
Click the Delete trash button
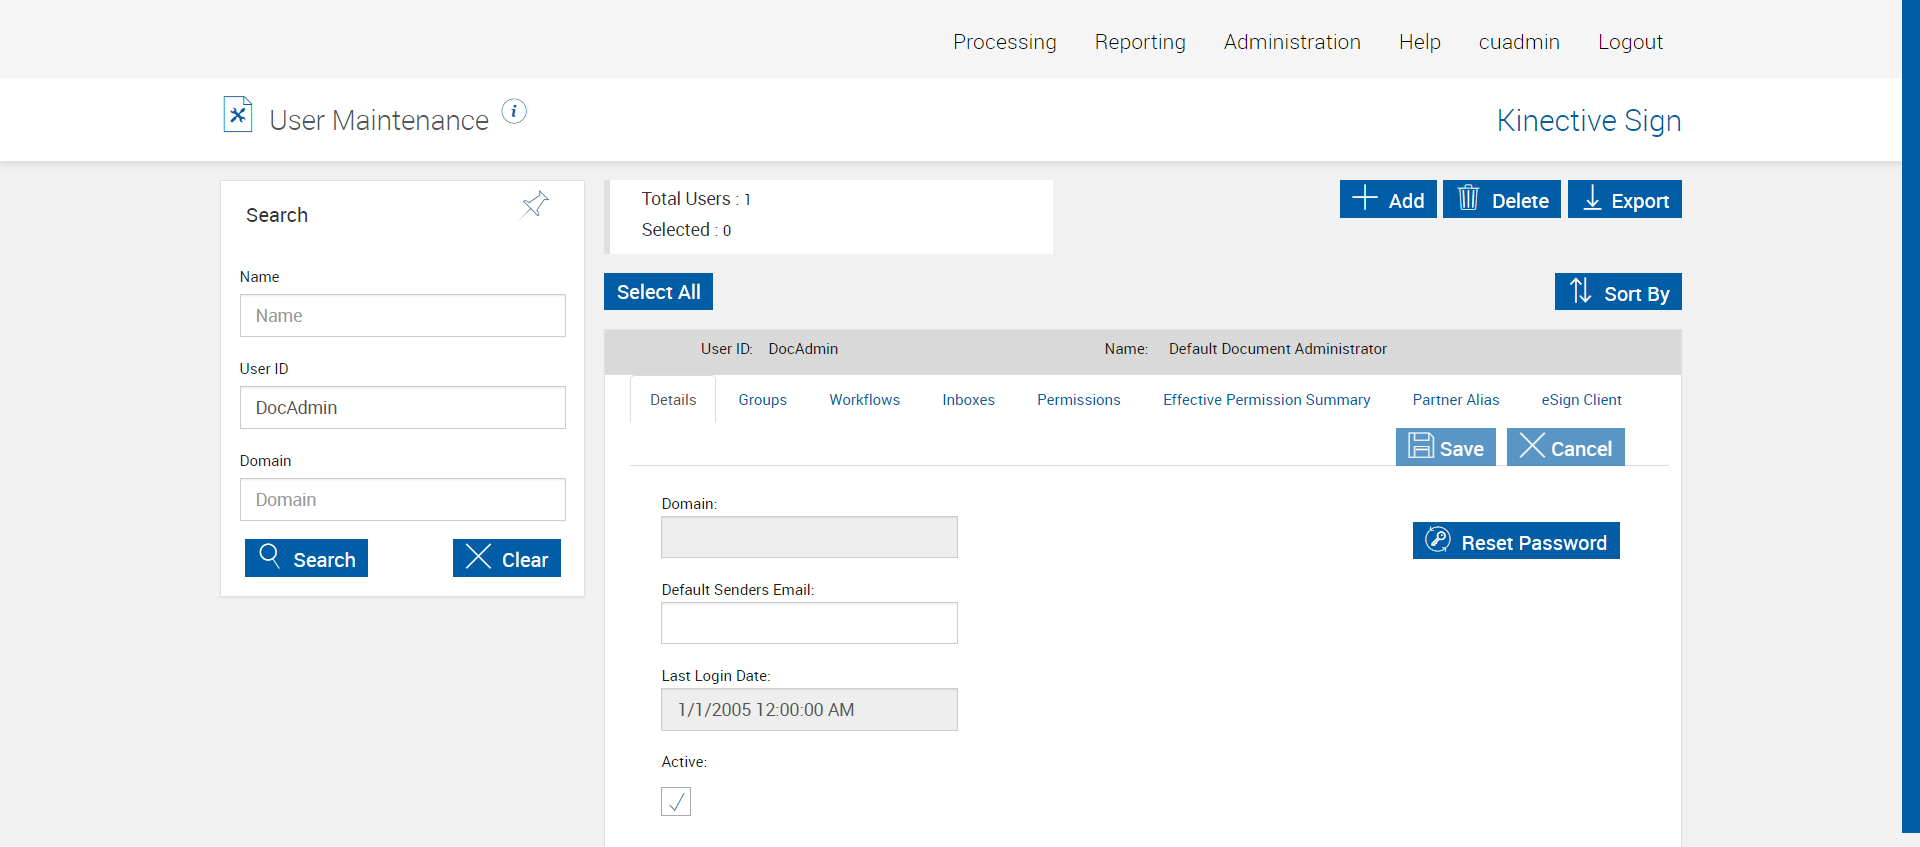pos(1501,199)
